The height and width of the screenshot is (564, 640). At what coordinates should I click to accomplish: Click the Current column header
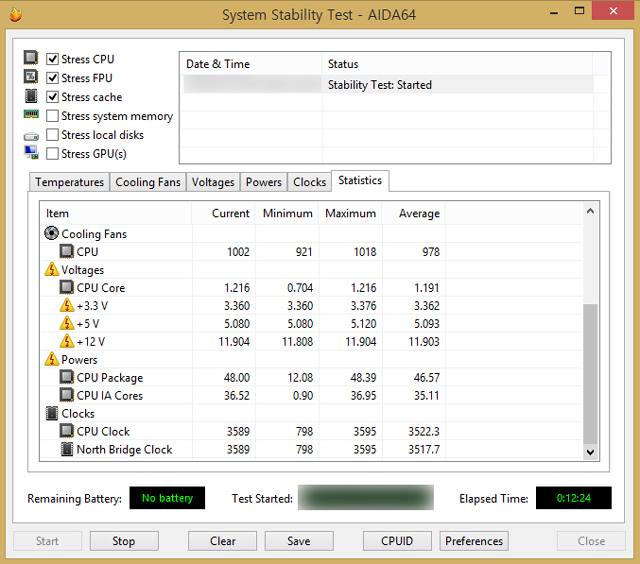[x=223, y=213]
